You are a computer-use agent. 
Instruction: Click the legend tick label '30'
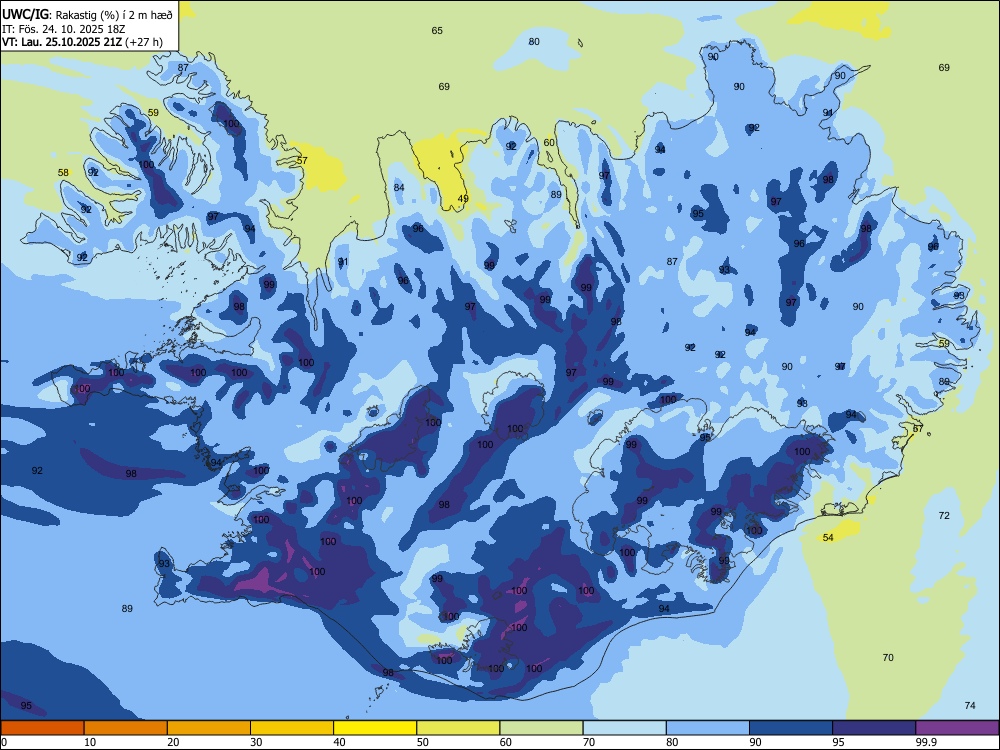click(256, 742)
